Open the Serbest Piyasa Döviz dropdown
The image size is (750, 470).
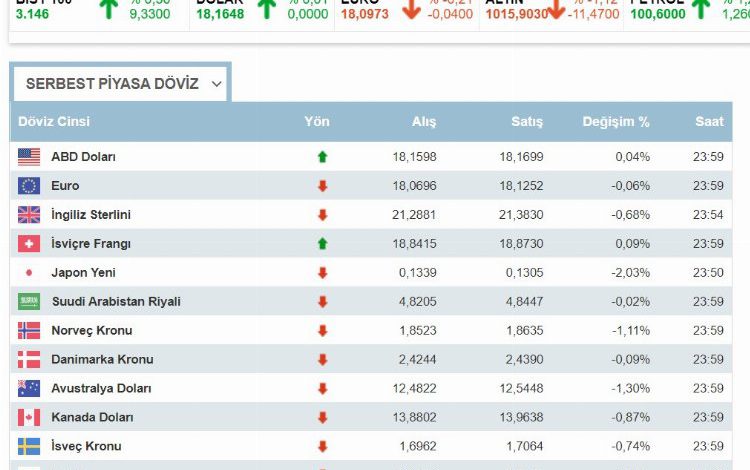tap(120, 84)
